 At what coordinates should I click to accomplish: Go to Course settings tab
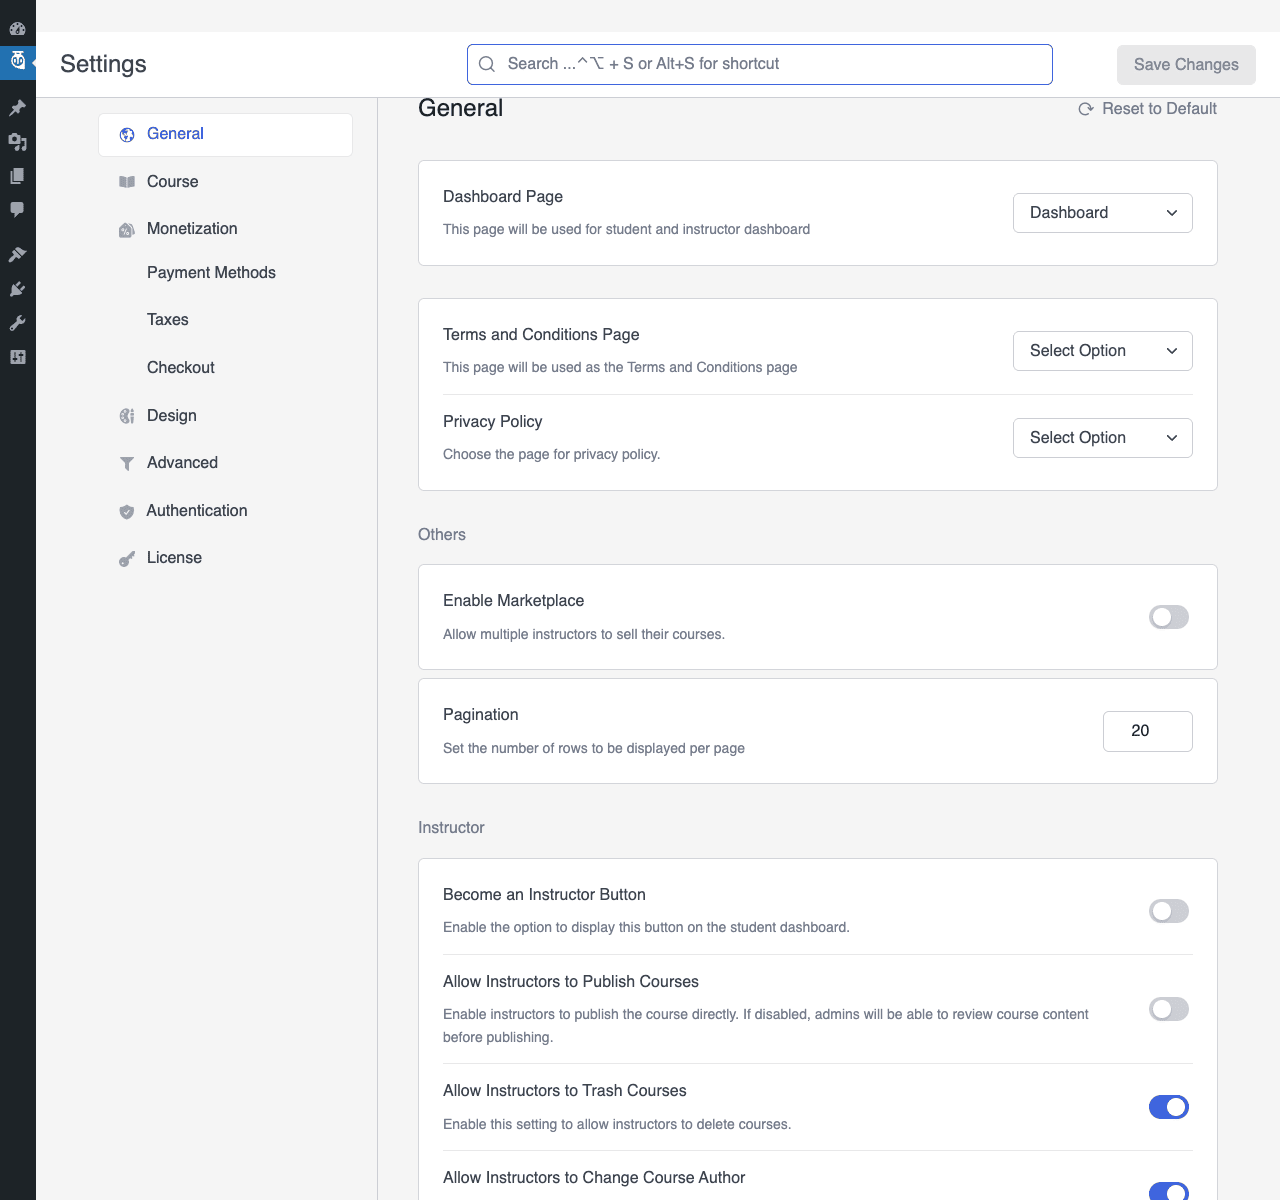pyautogui.click(x=225, y=182)
